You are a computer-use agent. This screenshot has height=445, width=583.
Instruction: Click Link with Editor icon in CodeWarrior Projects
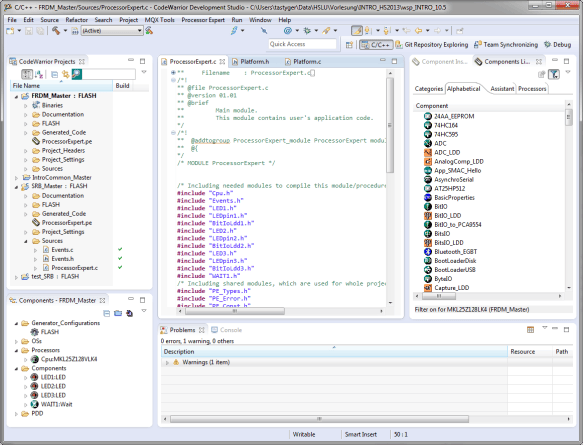(65, 75)
